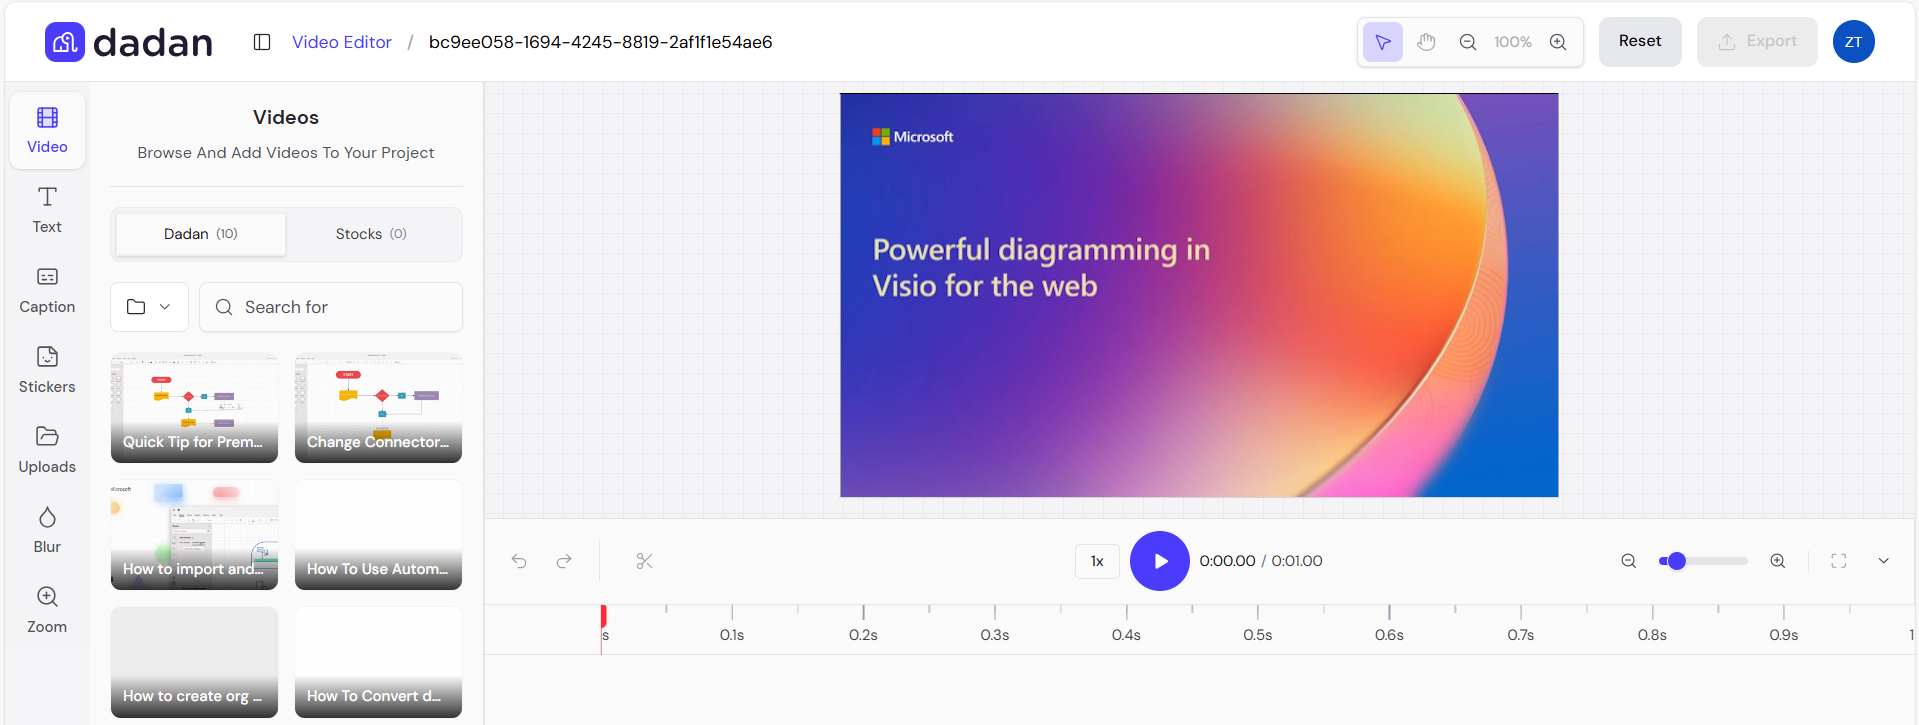Open the 1x playback speed selector
Image resolution: width=1919 pixels, height=725 pixels.
pos(1097,561)
